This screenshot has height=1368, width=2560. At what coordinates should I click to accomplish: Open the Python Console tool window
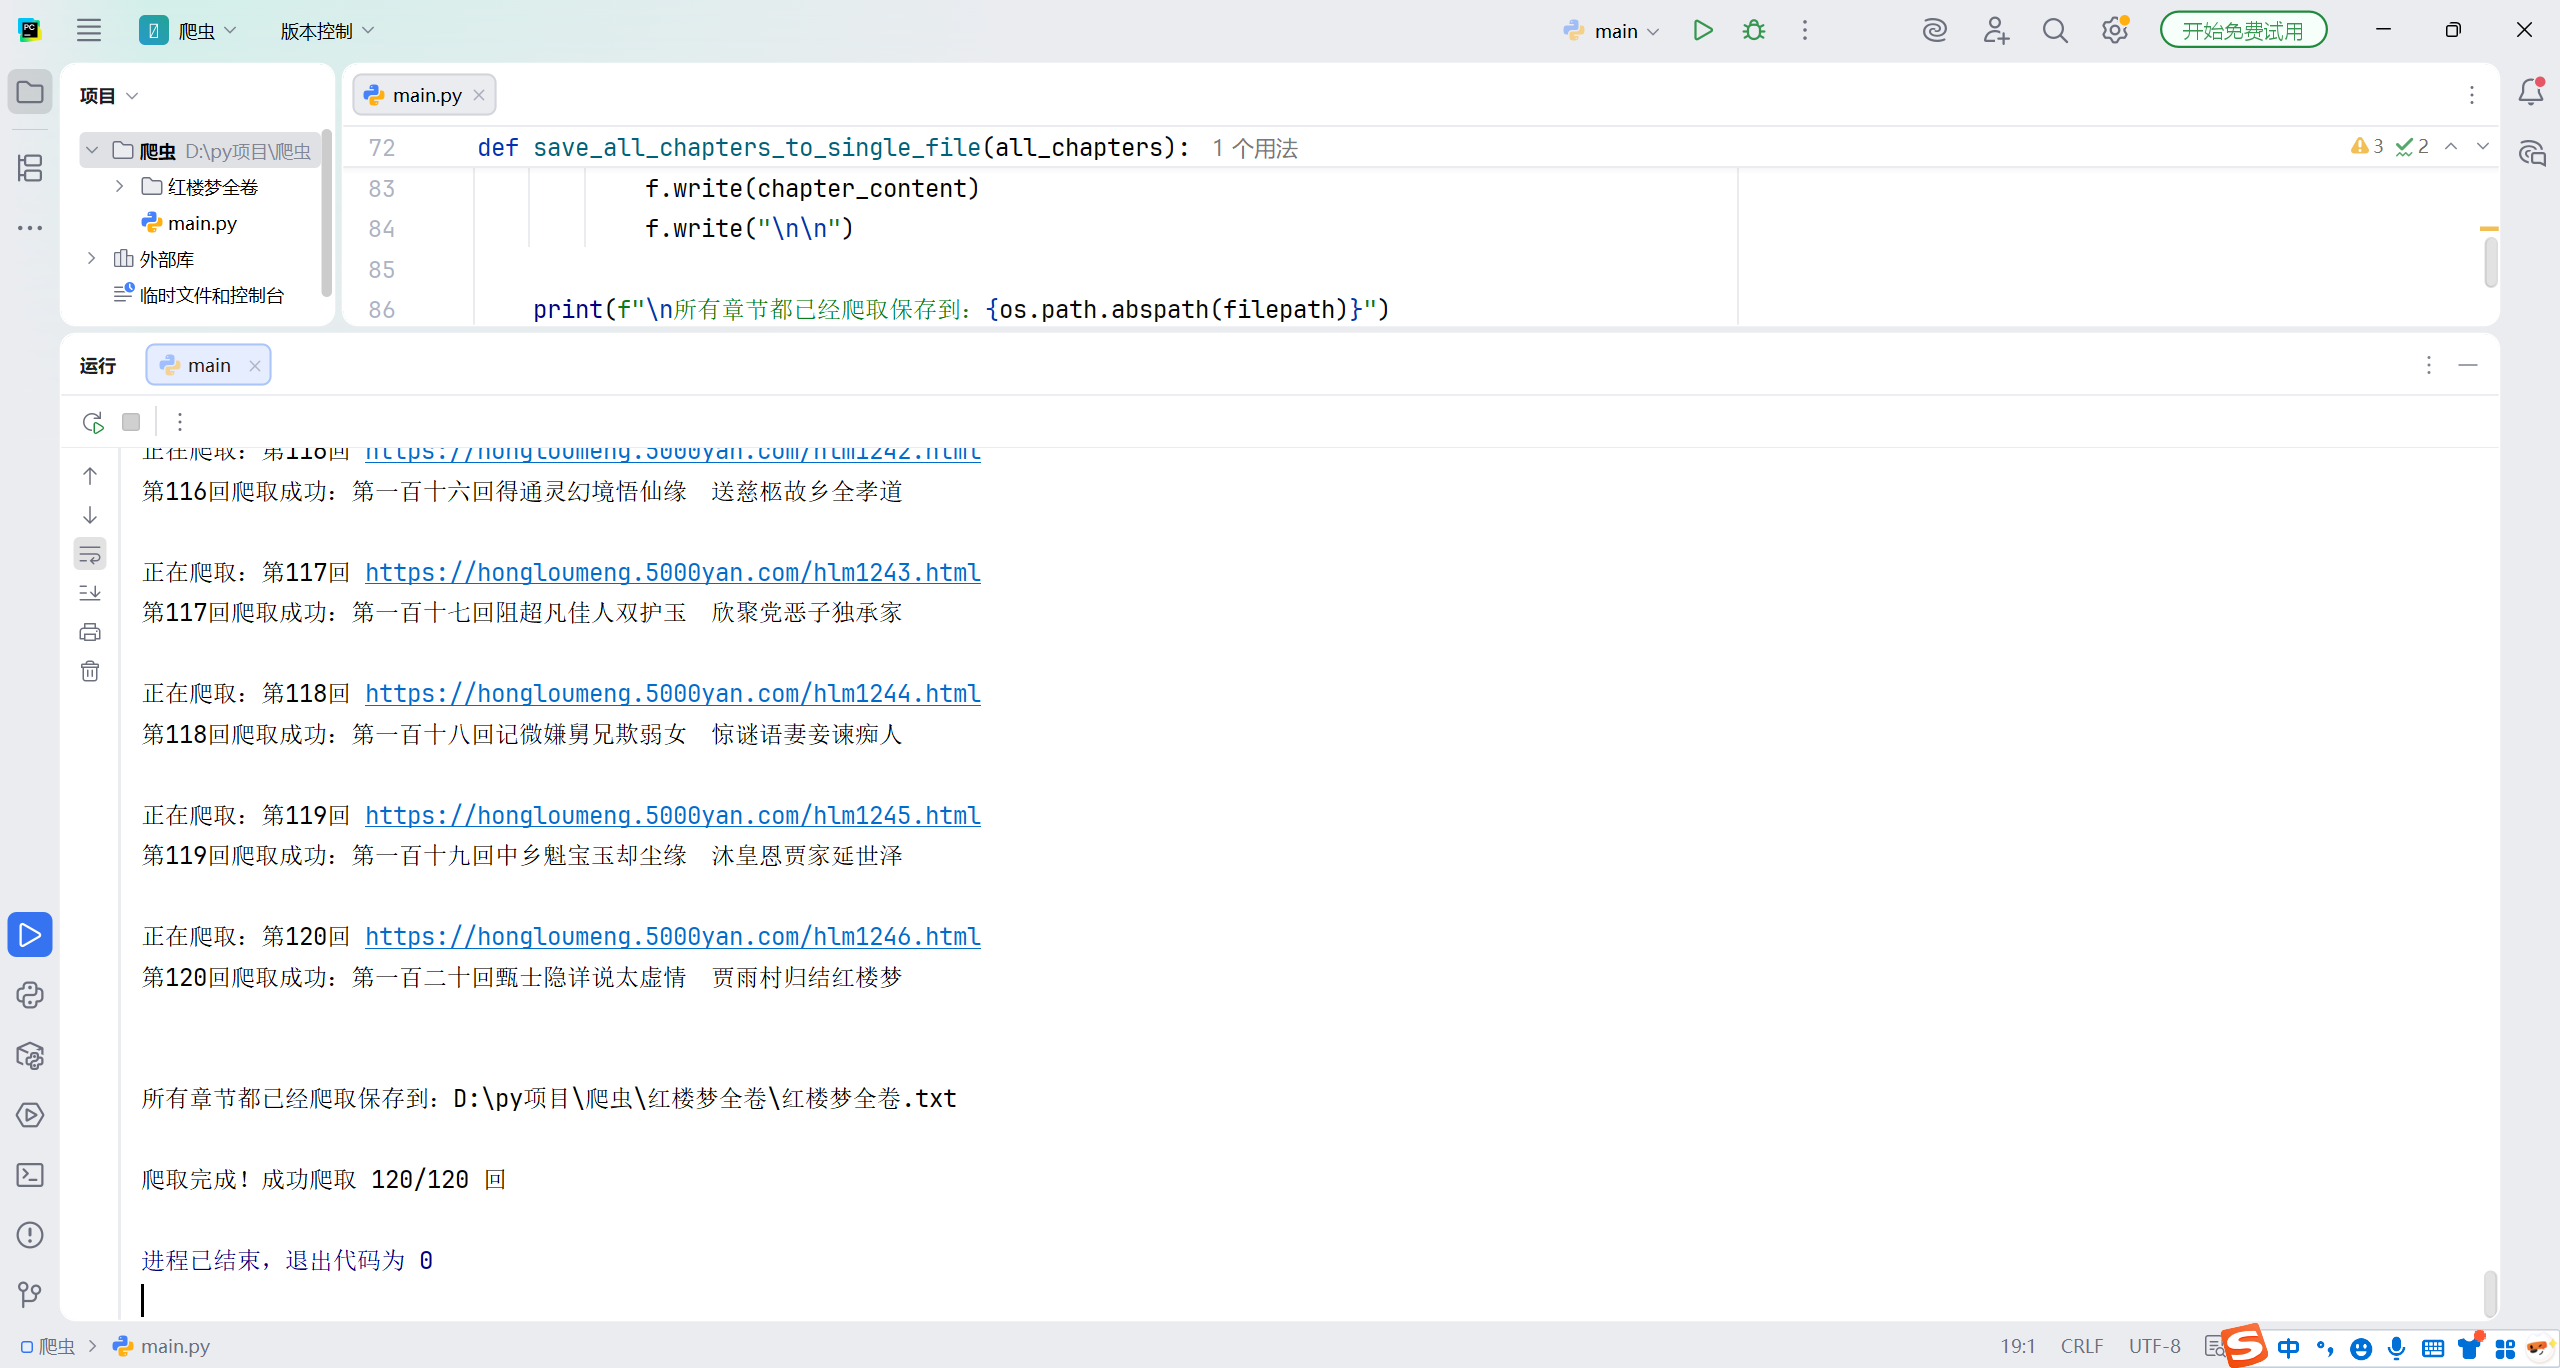(x=30, y=995)
